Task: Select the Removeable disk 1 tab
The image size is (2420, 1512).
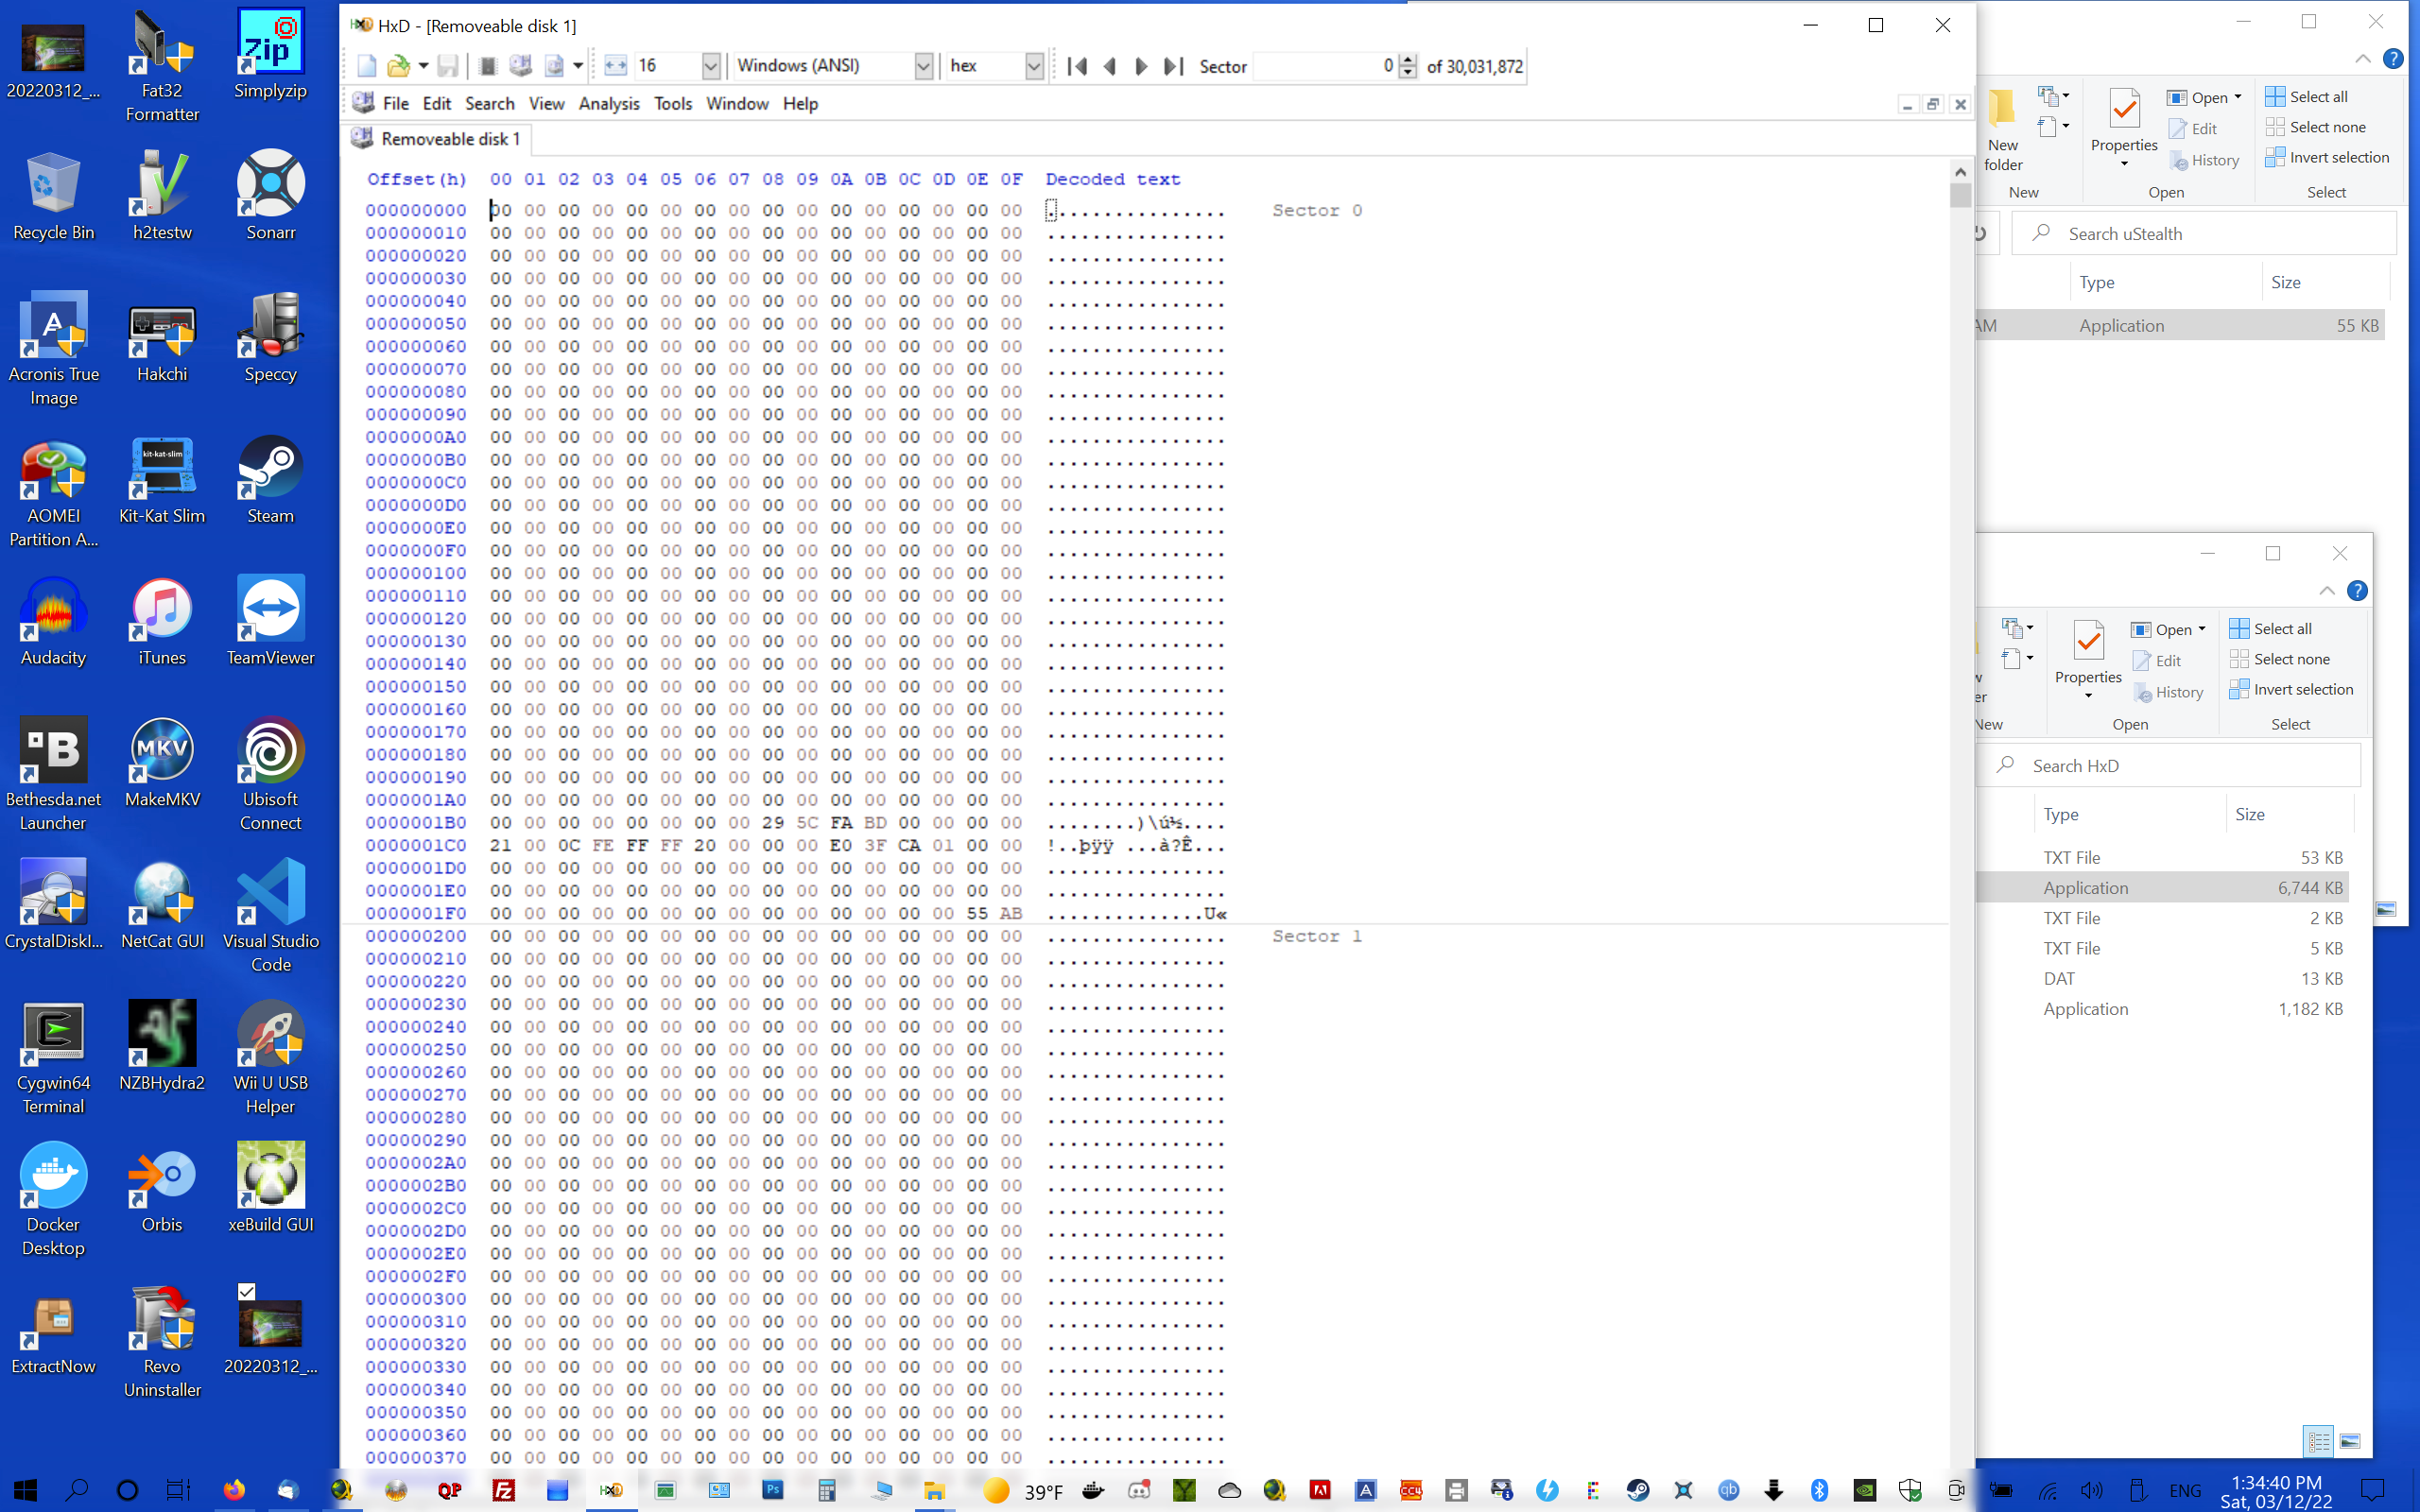Action: [437, 139]
